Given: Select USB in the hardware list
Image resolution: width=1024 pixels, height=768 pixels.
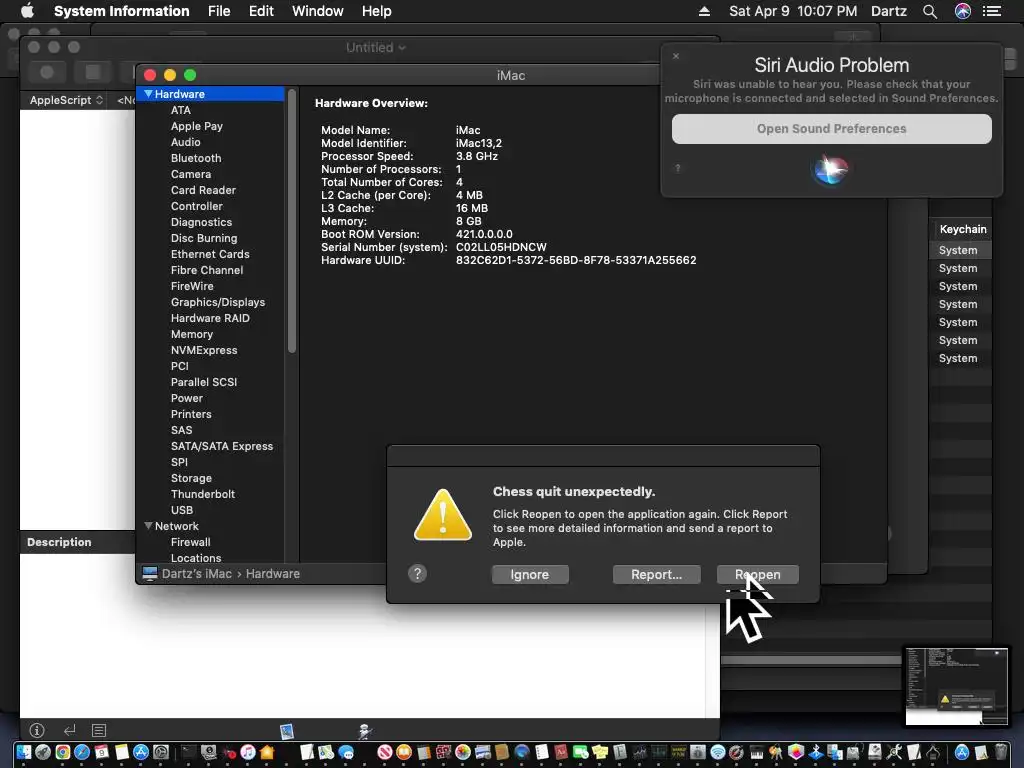Looking at the screenshot, I should [x=182, y=510].
